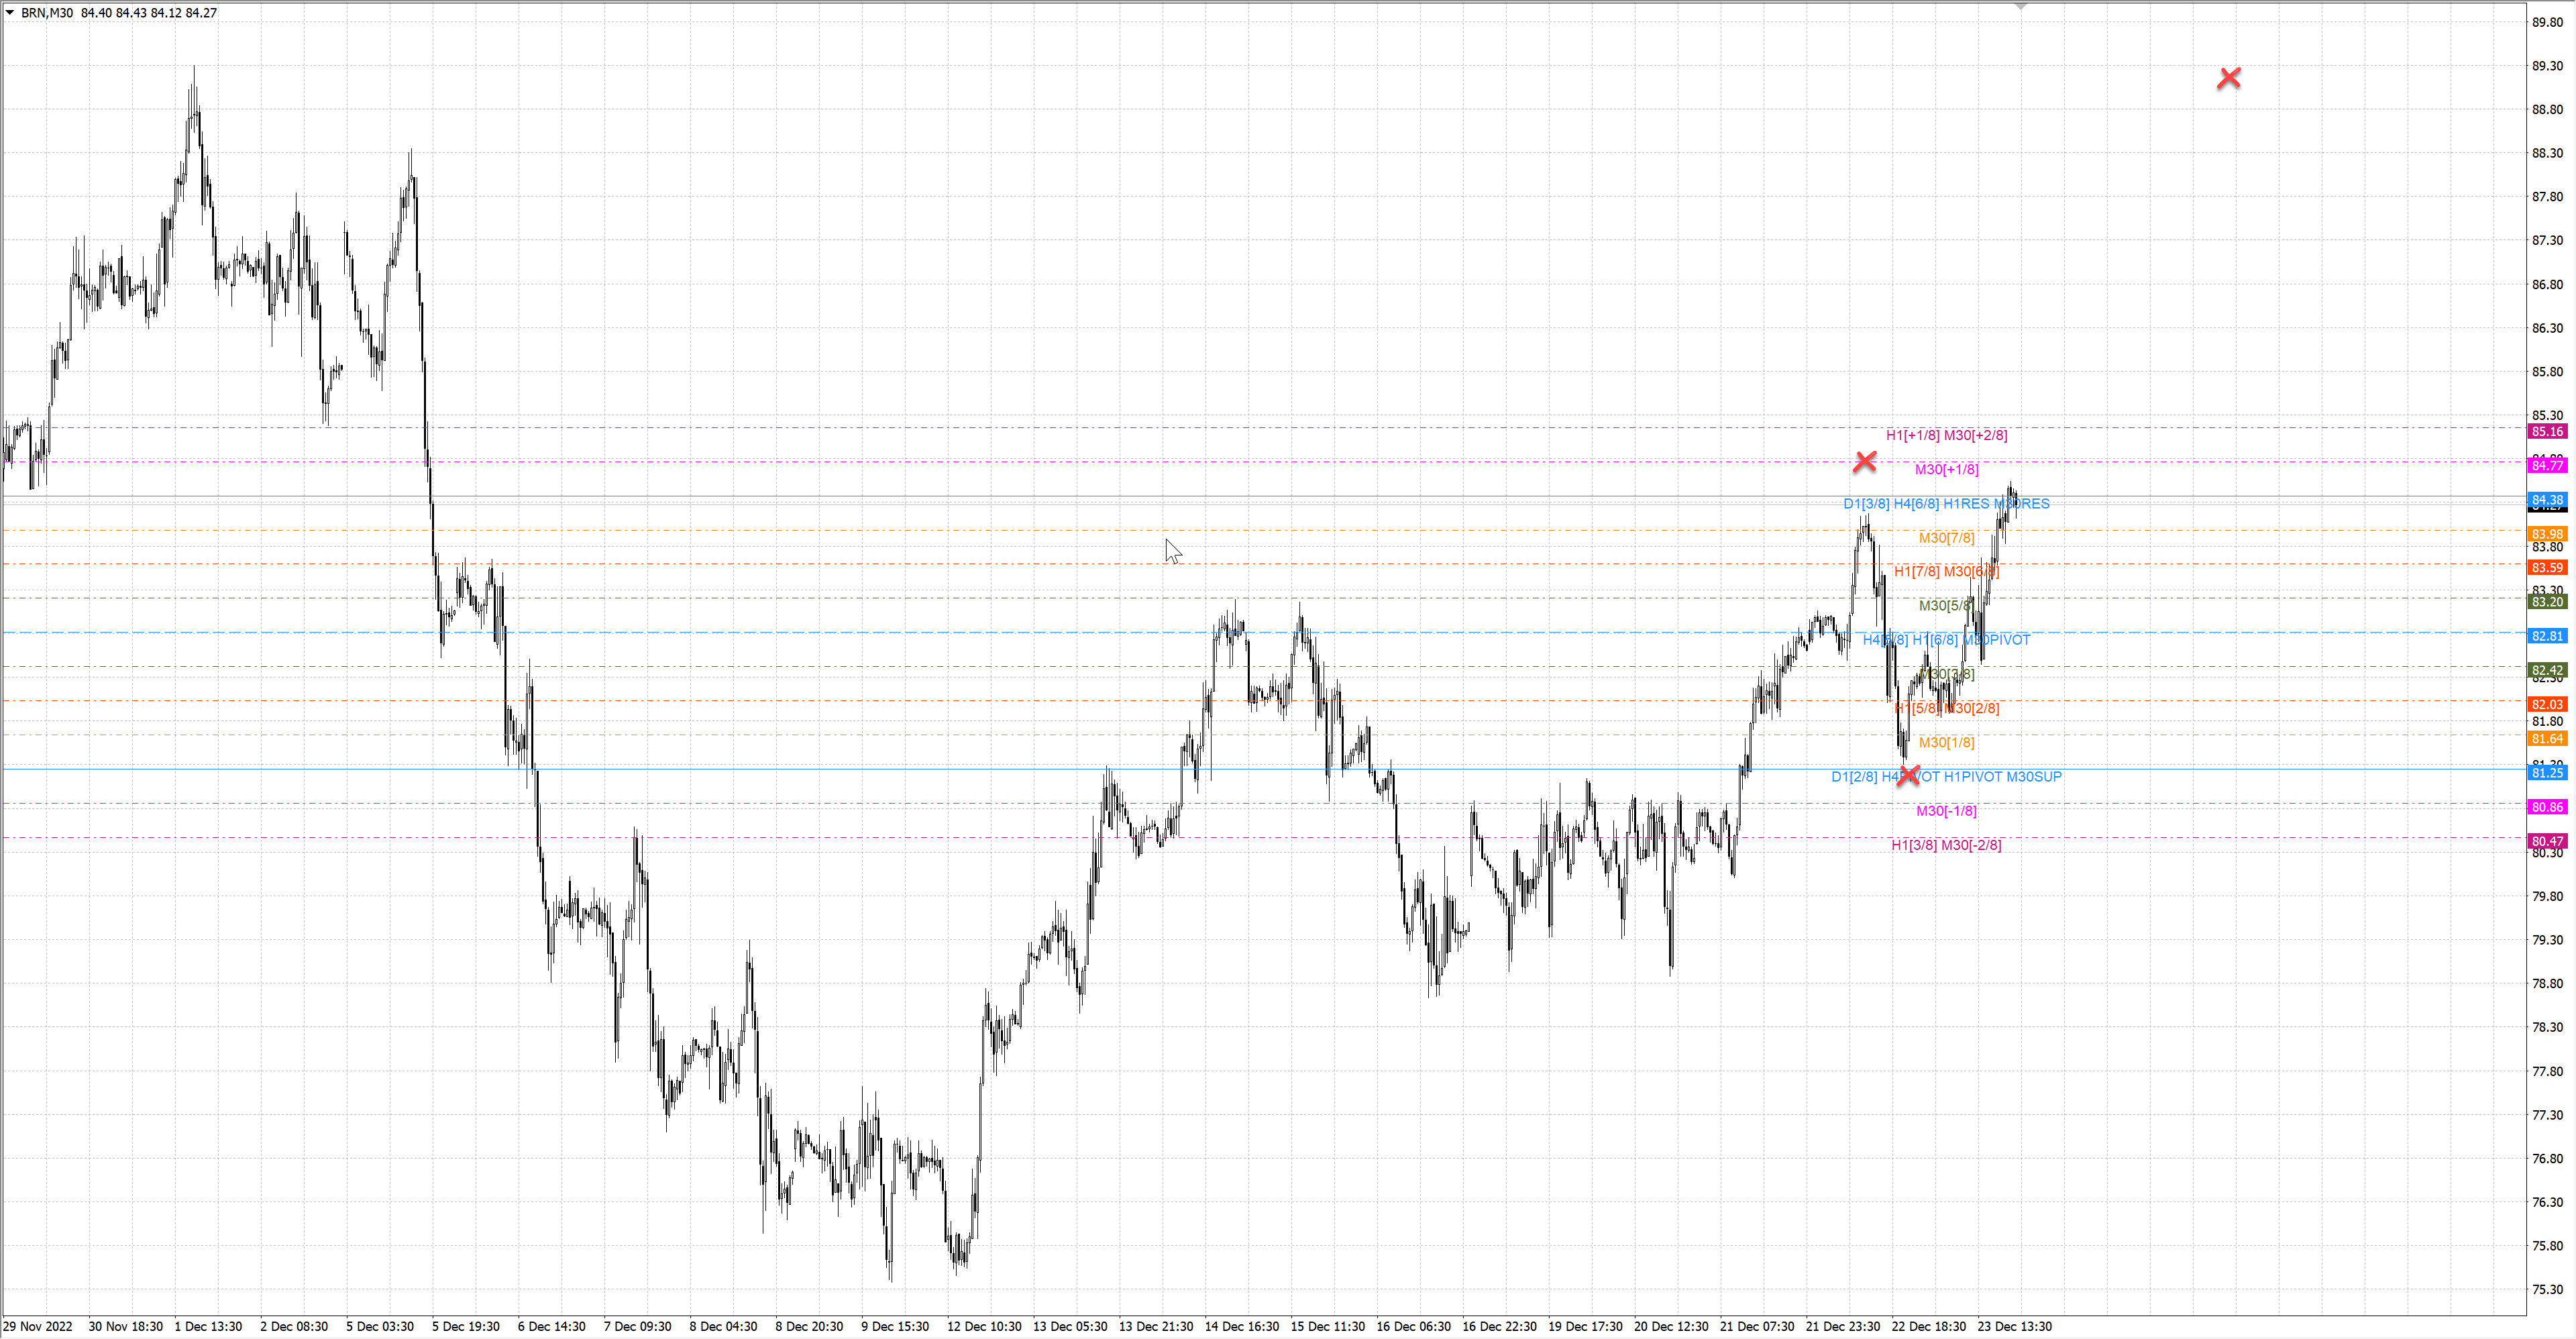
Task: Click the dropdown triangle beside BRN,M30
Action: pos(10,13)
